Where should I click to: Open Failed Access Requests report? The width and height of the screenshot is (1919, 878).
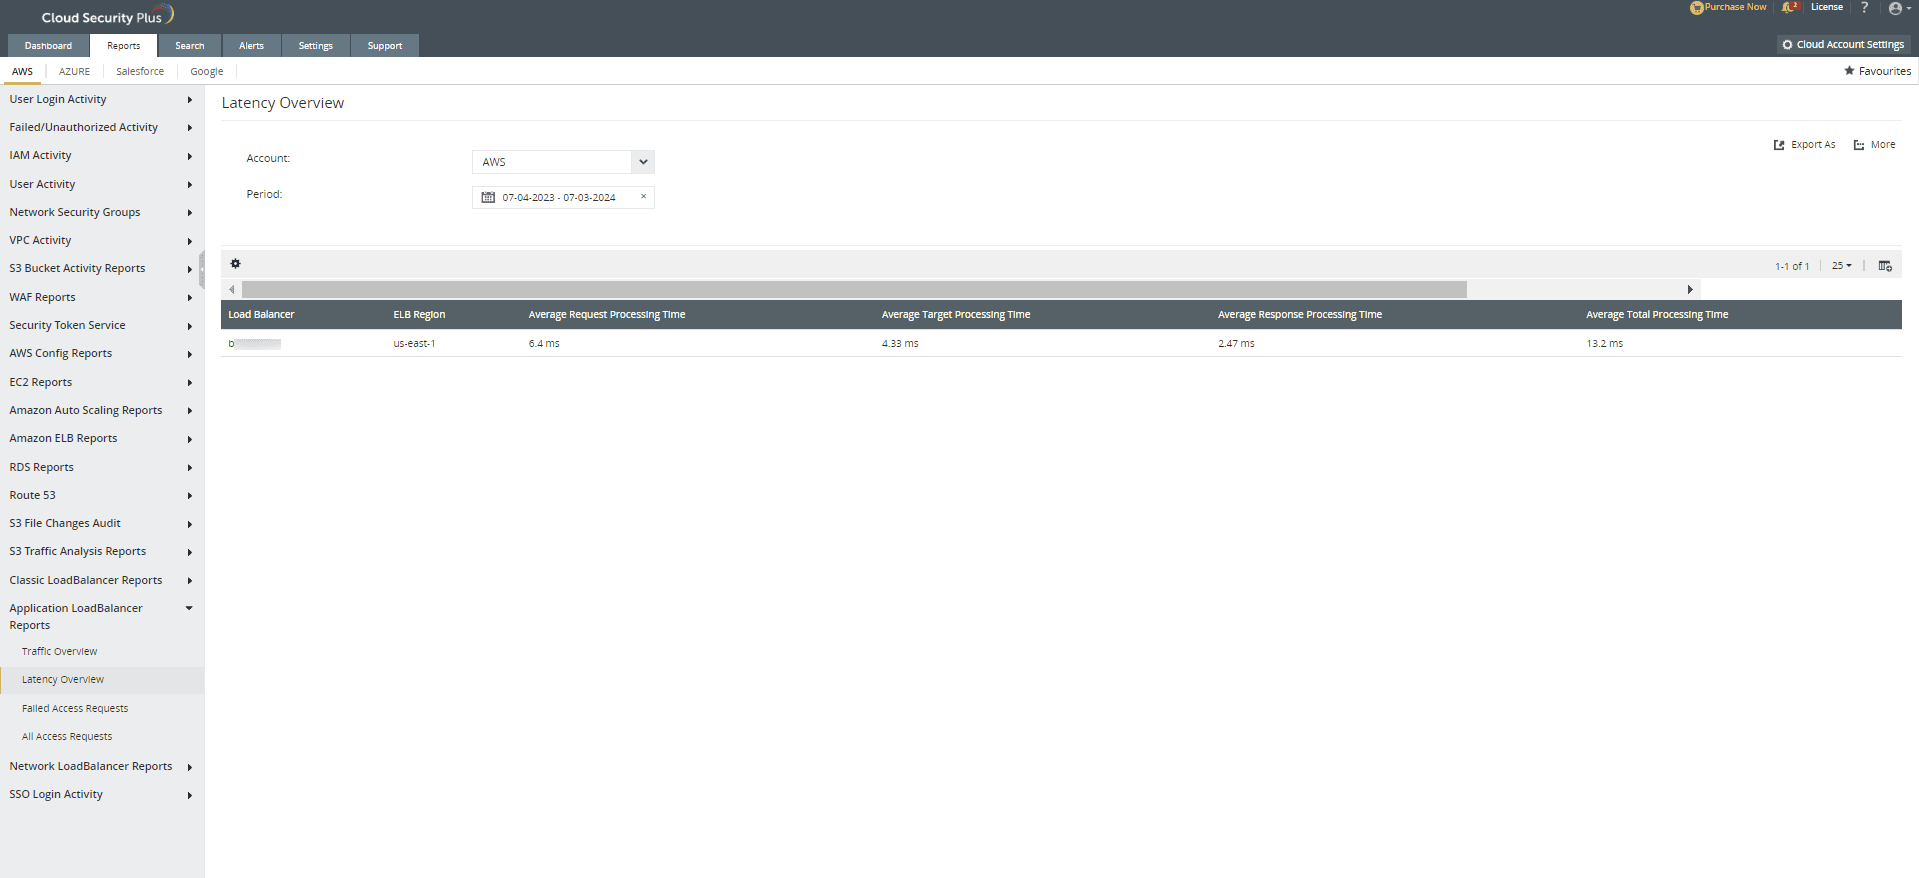point(75,708)
